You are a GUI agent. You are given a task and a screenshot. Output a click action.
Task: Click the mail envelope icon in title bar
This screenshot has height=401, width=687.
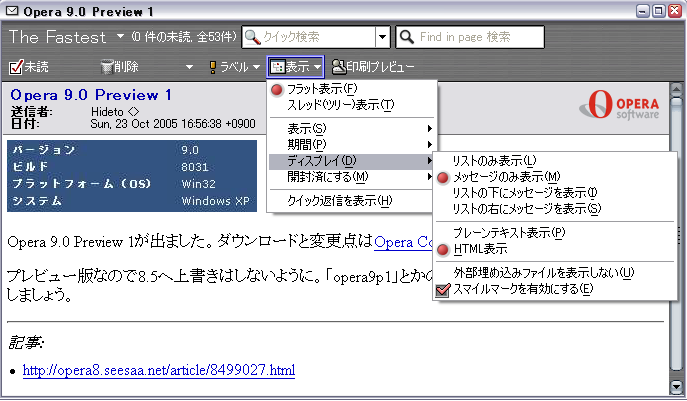pyautogui.click(x=12, y=11)
